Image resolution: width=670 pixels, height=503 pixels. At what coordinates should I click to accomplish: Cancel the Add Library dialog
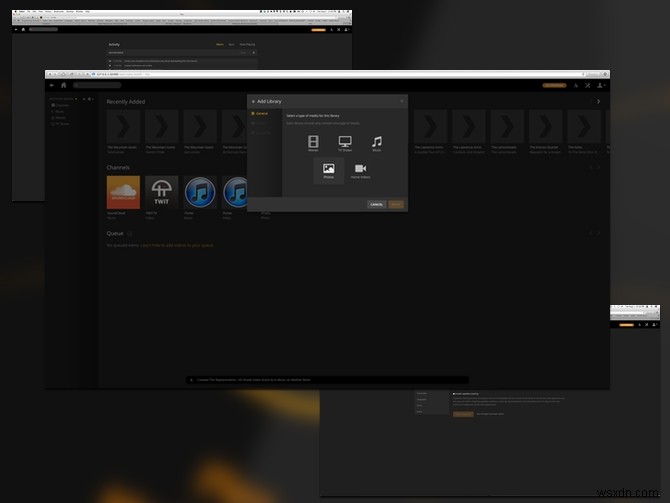tap(376, 204)
